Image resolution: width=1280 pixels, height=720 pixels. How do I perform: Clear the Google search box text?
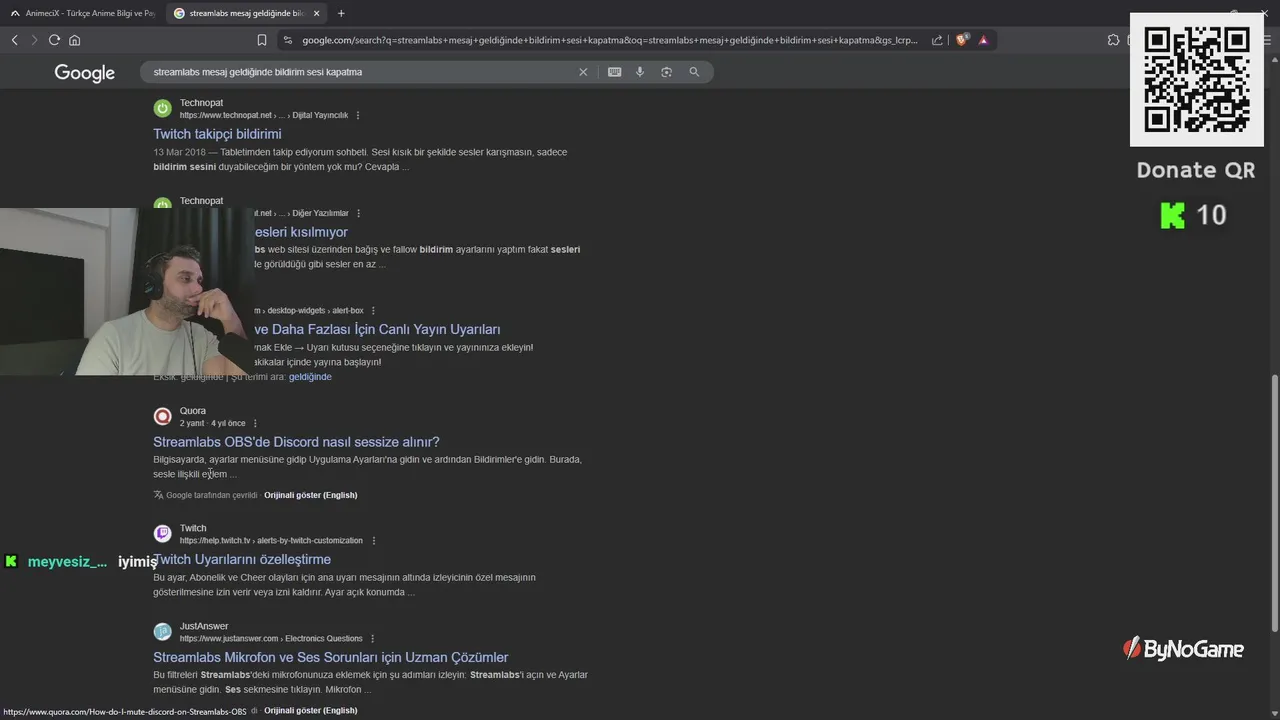coord(583,72)
